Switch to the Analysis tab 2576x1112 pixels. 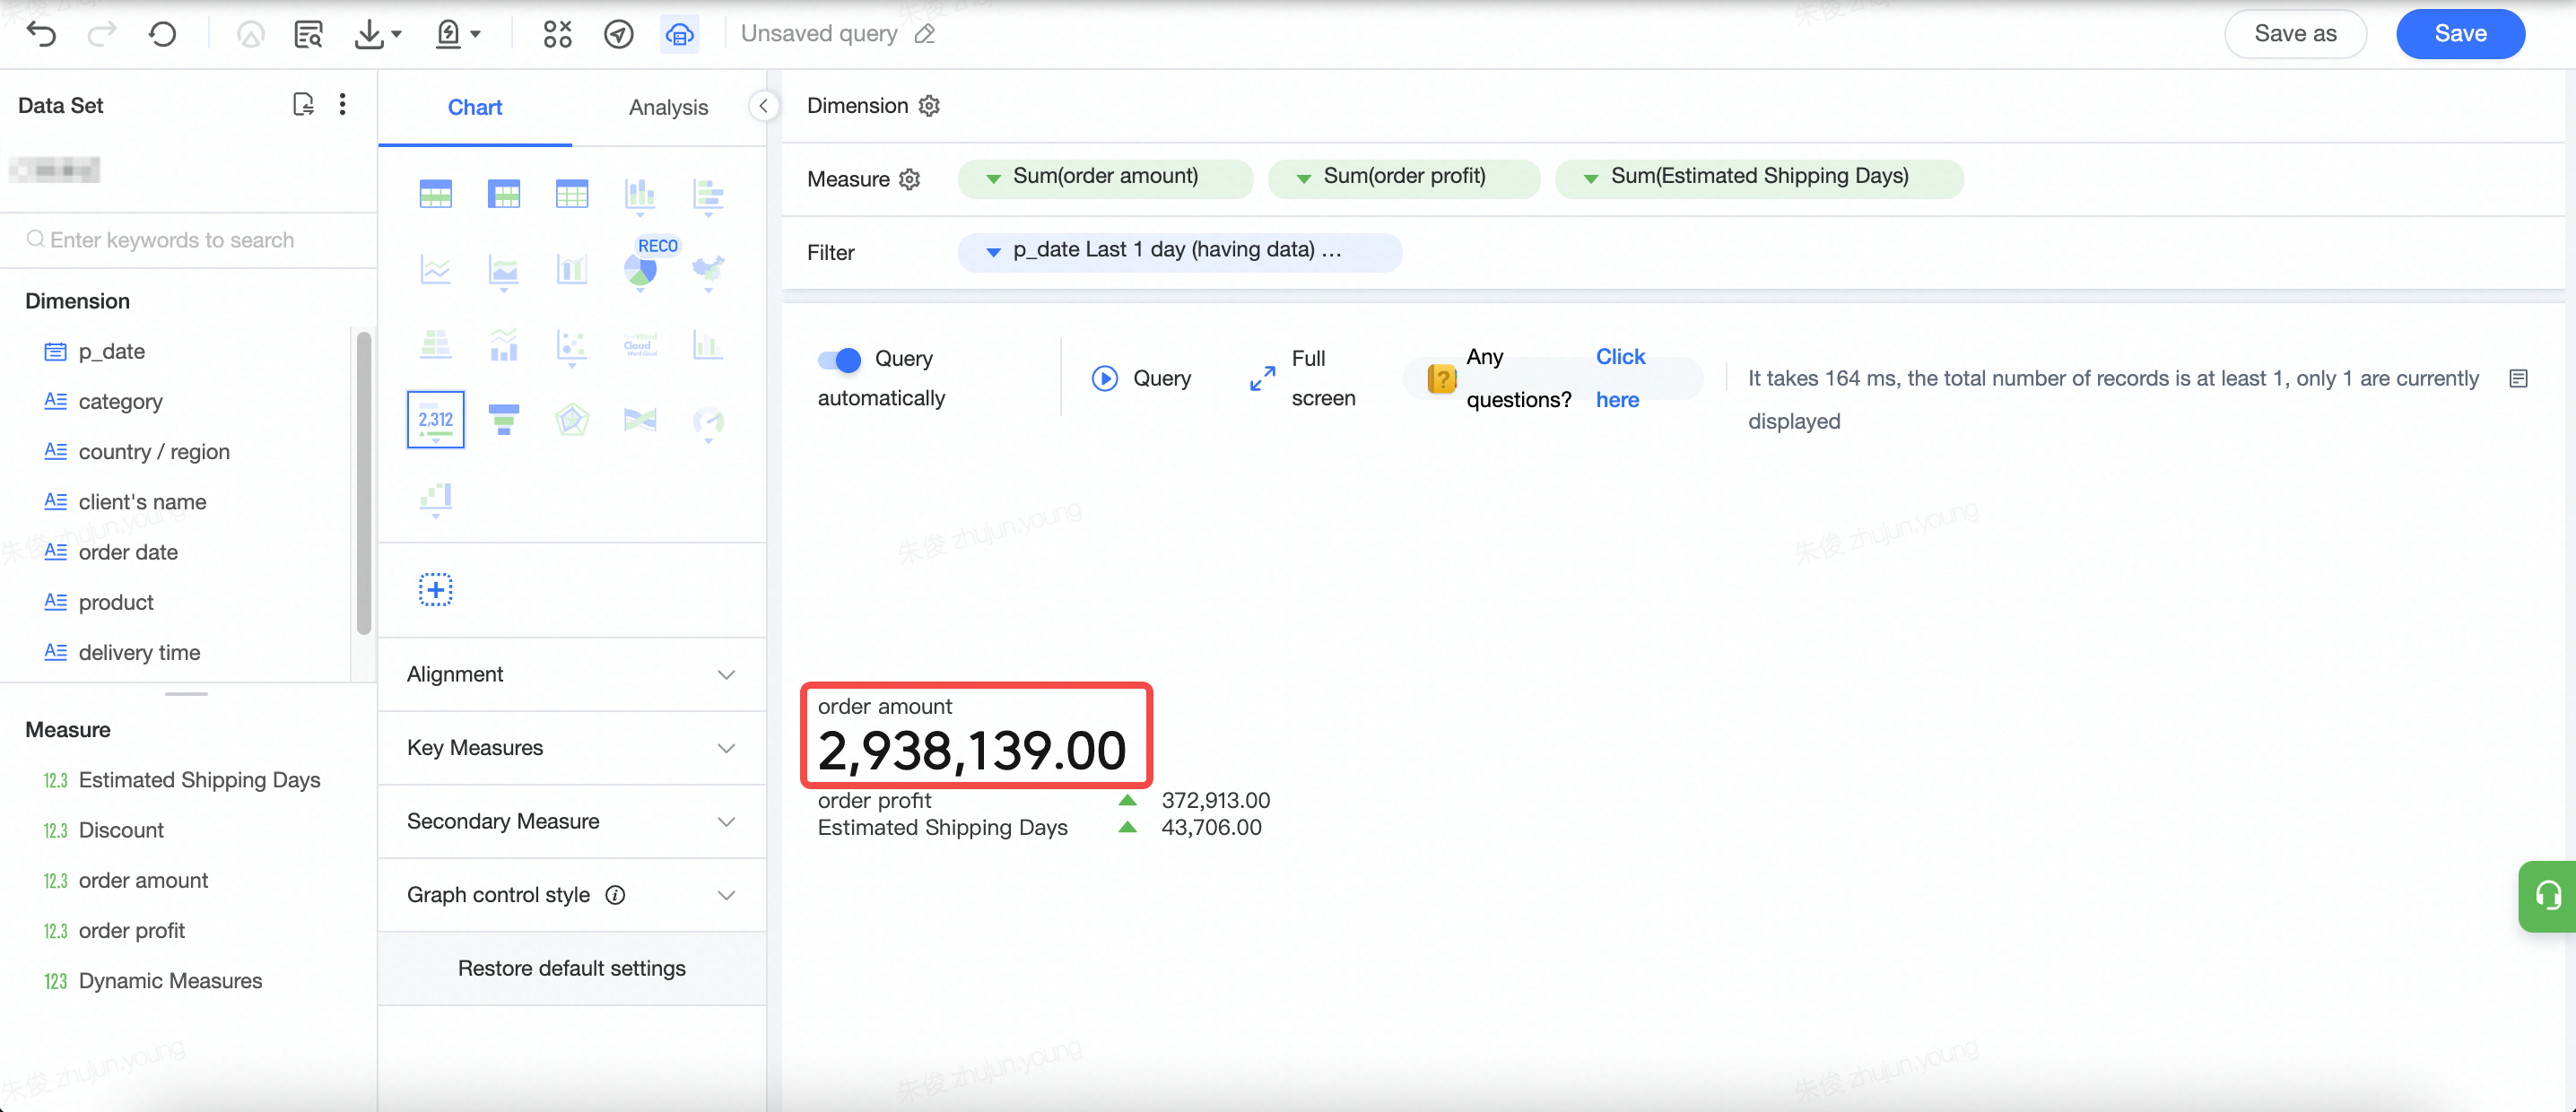point(668,107)
